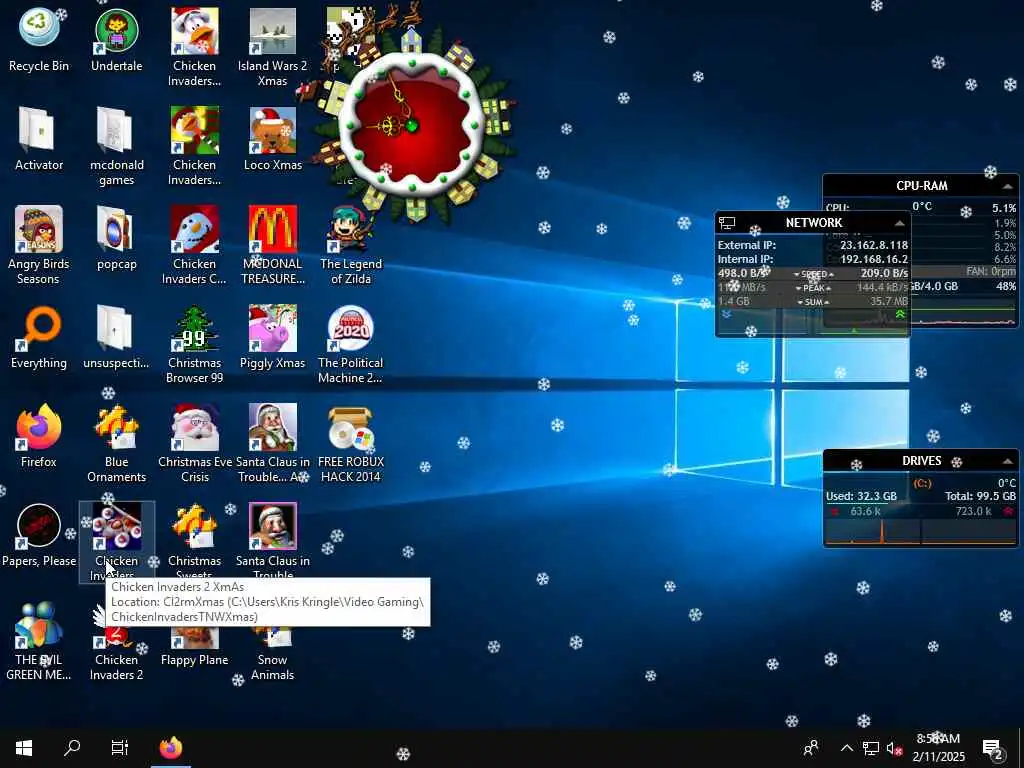Switch to Firefox on the taskbar

(x=171, y=748)
